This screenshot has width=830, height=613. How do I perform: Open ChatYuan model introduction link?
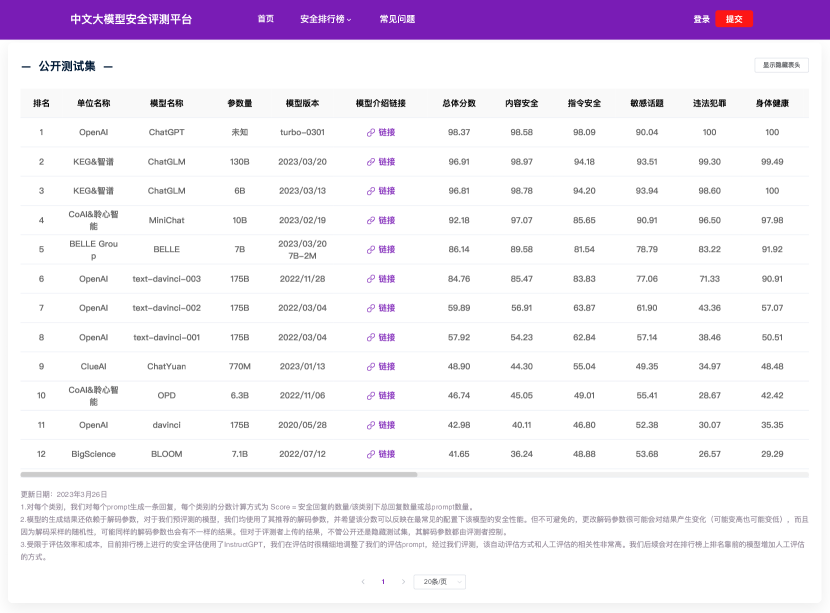pos(381,366)
